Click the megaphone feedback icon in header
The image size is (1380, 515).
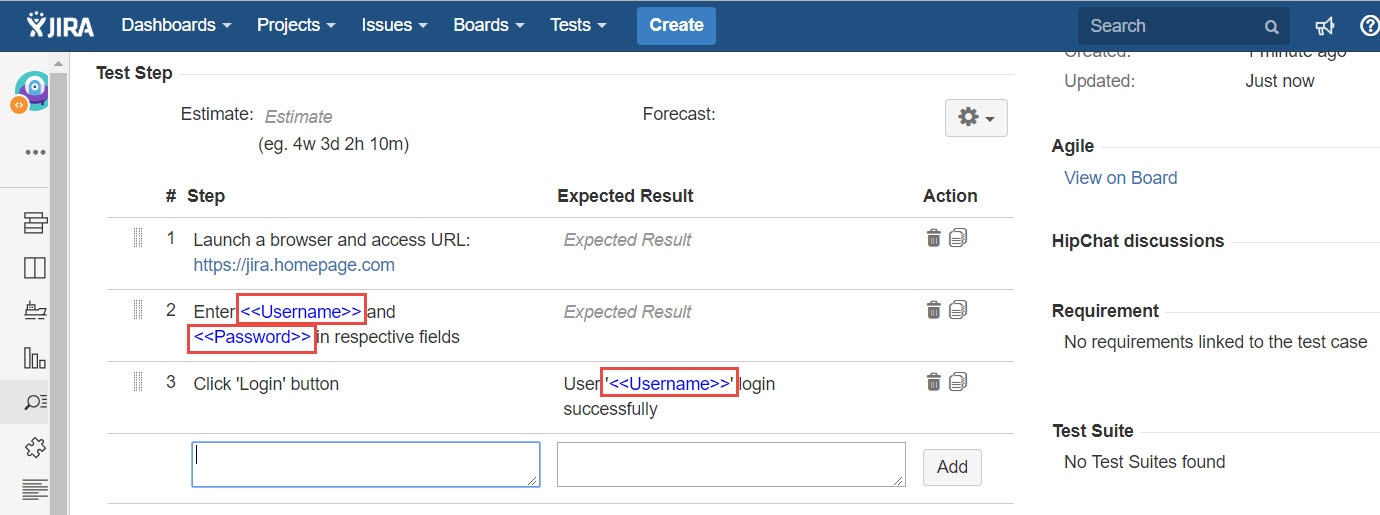coord(1325,26)
